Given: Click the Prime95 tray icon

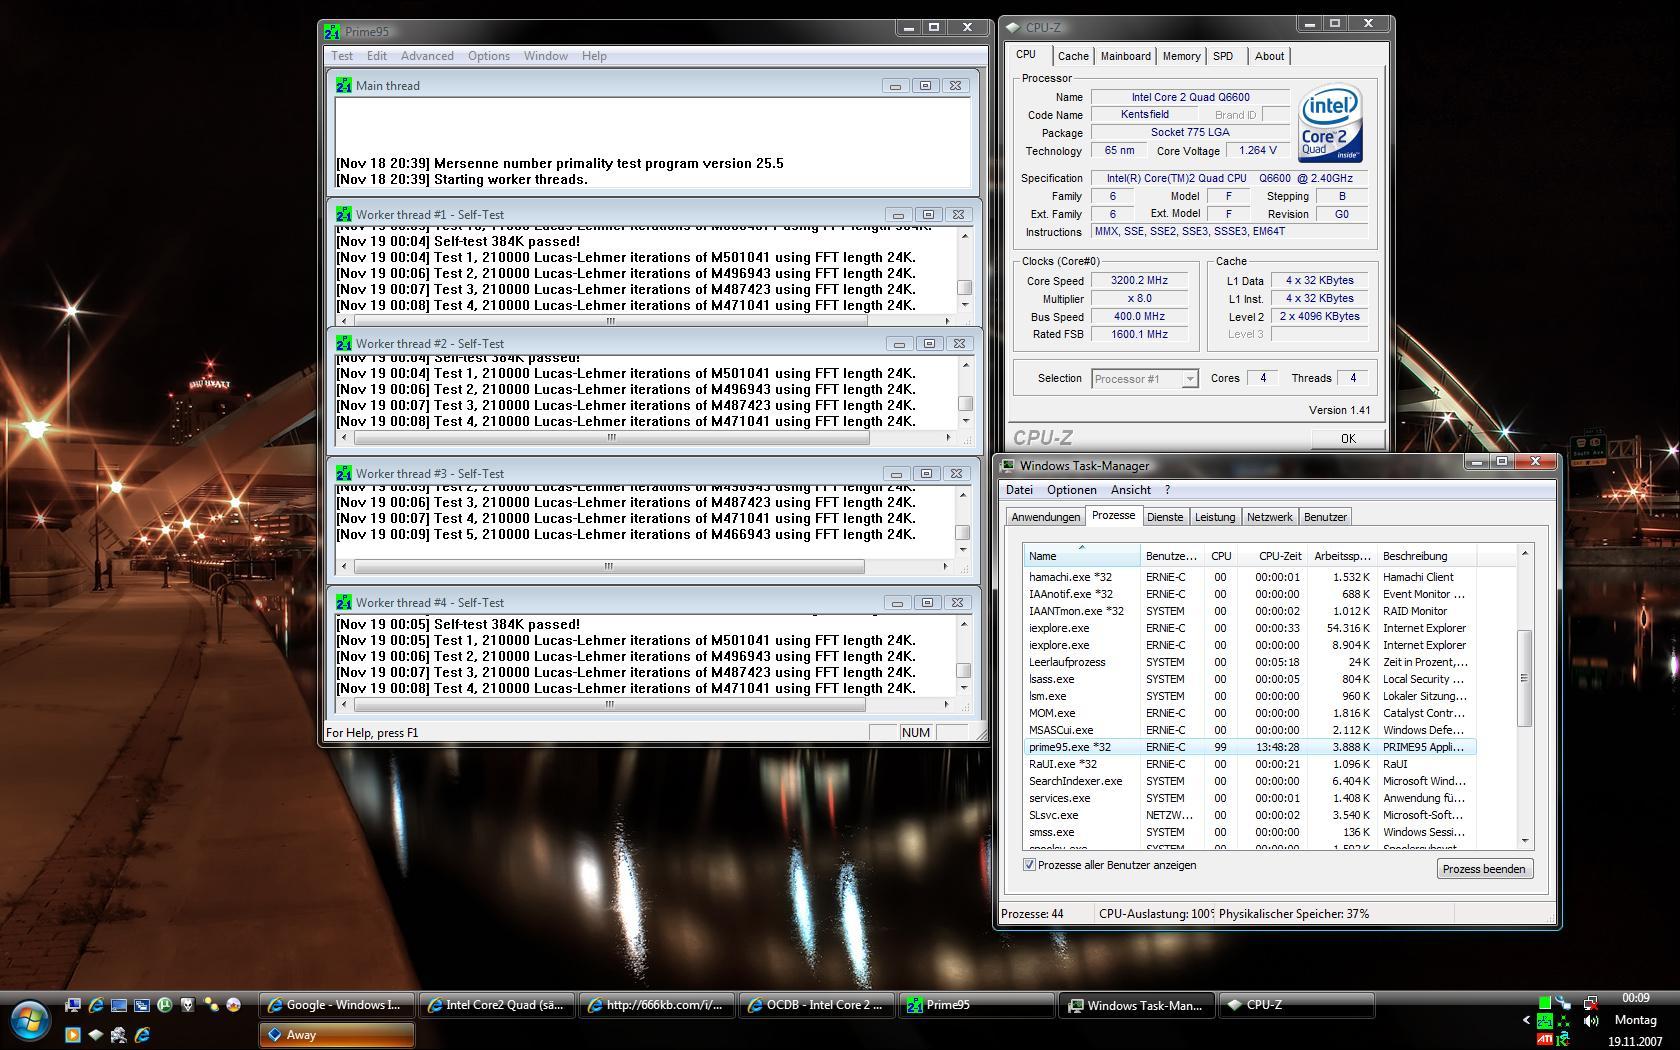Looking at the screenshot, I should coord(1545,1021).
